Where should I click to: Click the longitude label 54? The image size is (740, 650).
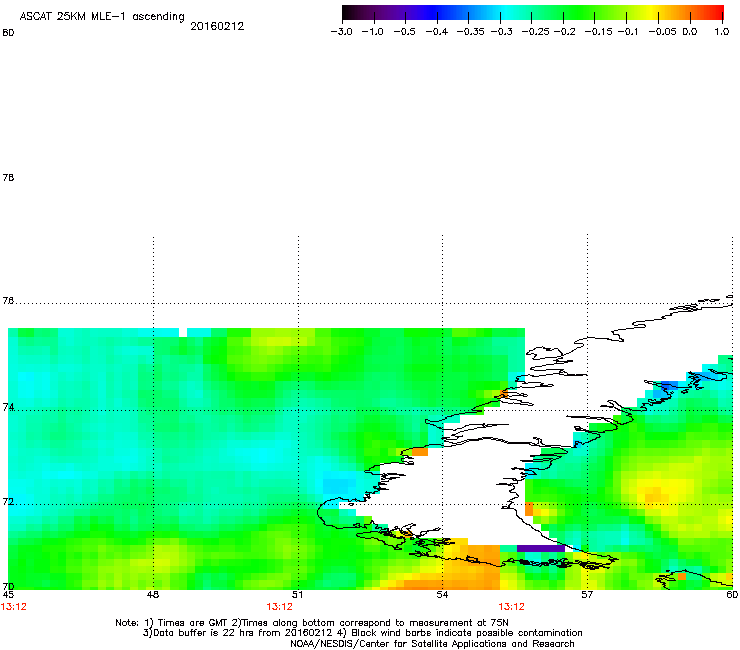click(442, 595)
